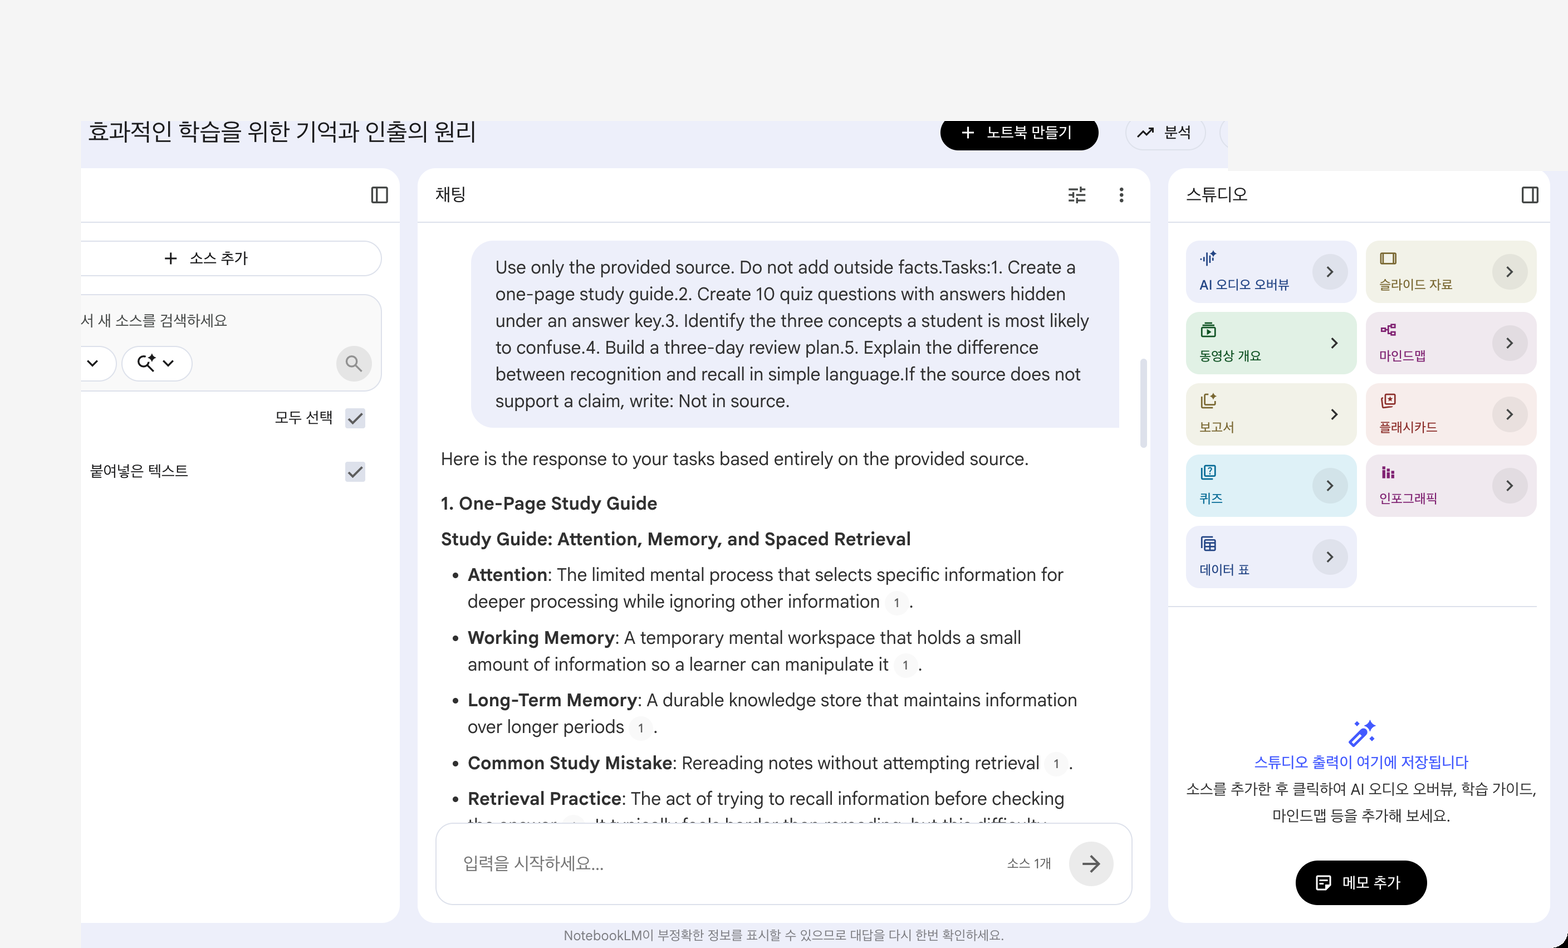Open citation 1 after Long-Term Memory bullet
1568x948 pixels.
[x=640, y=728]
